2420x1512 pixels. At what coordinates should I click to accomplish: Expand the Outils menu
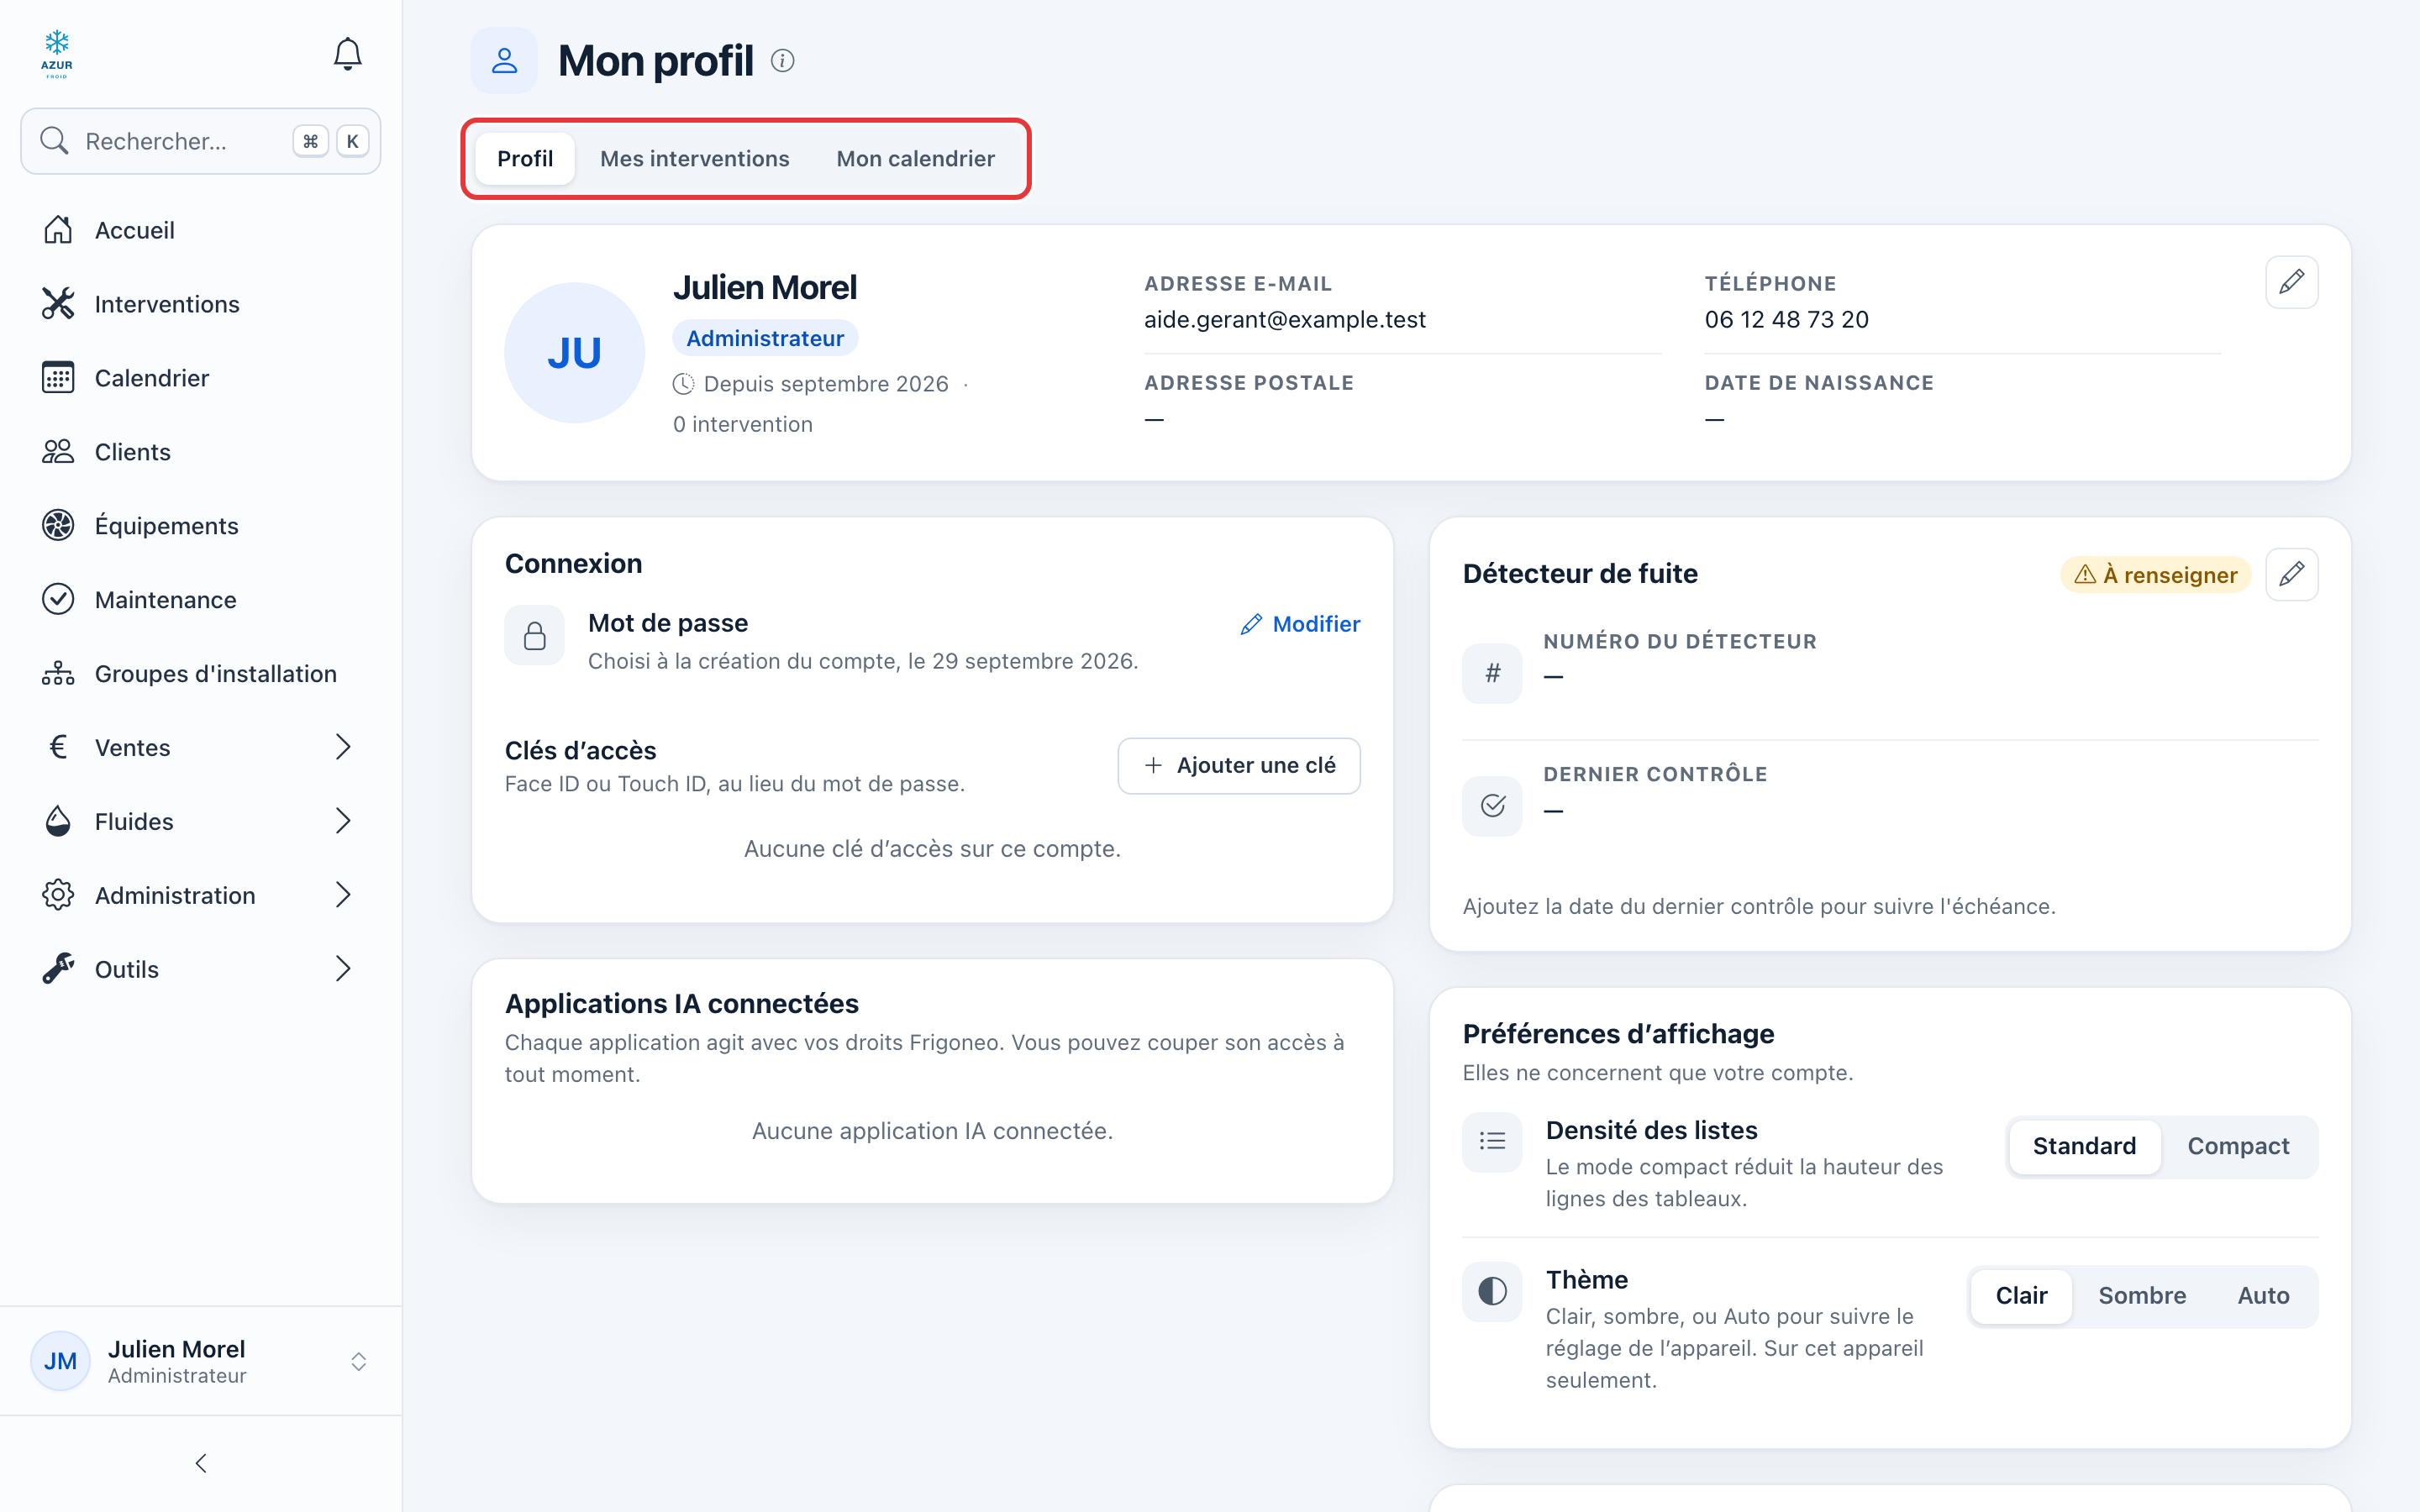(201, 970)
